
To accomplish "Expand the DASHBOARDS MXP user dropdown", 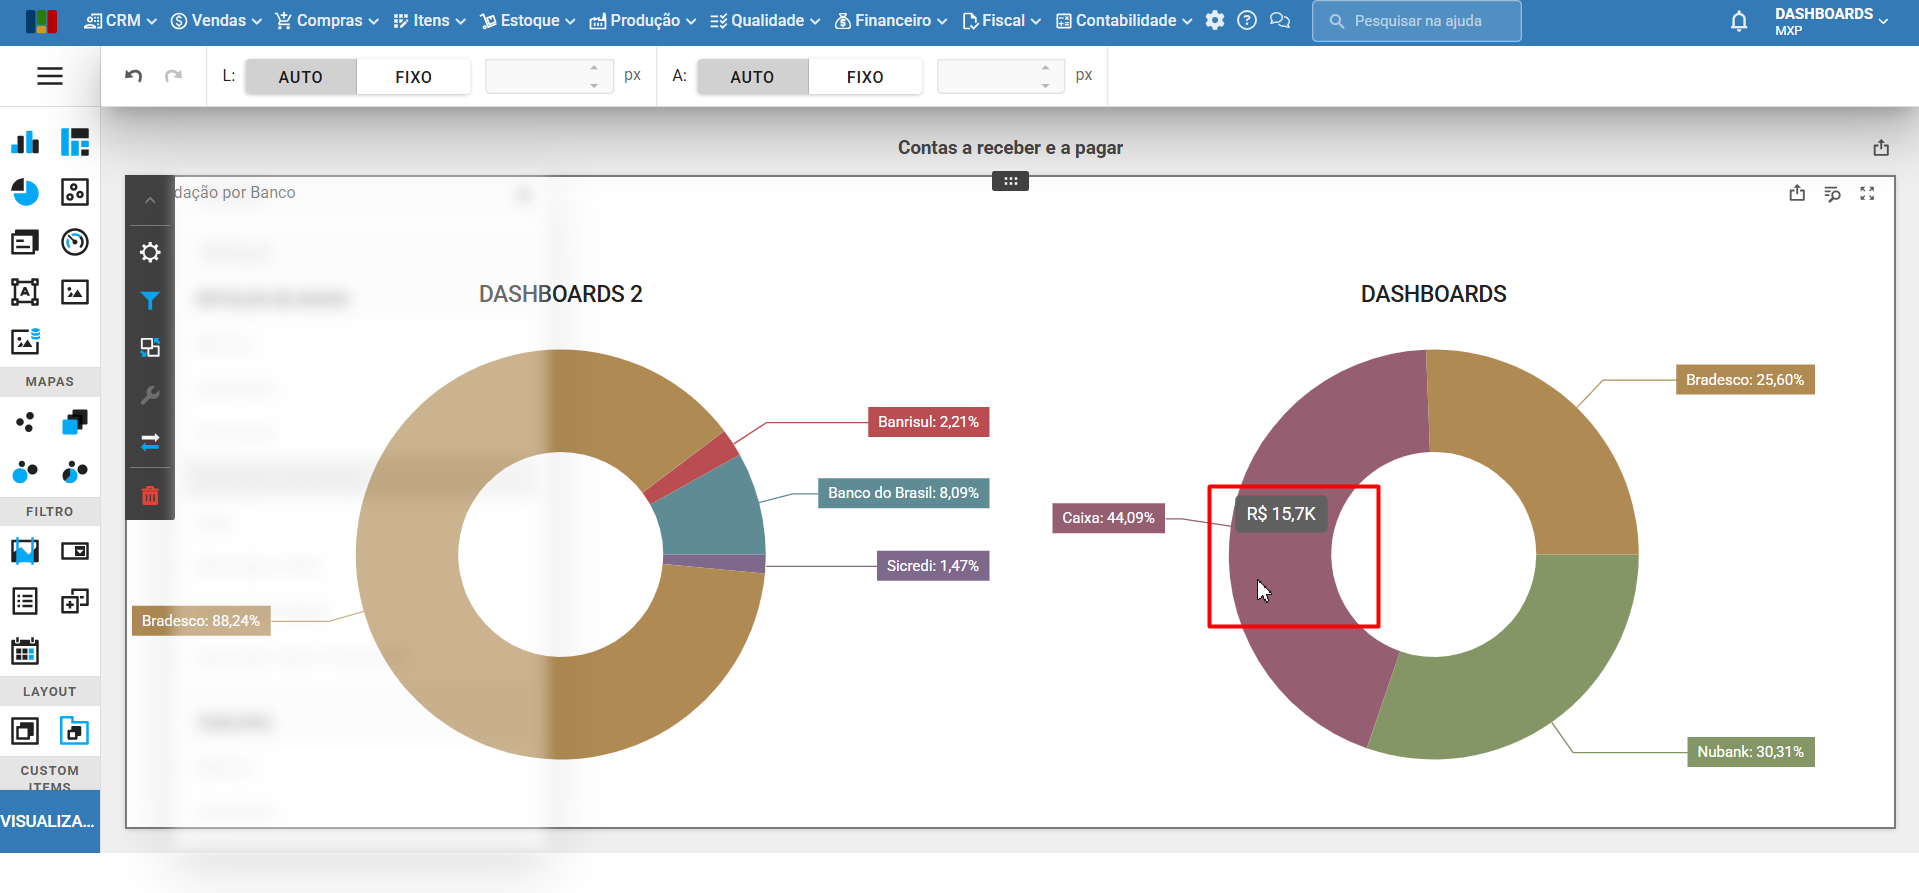I will click(x=1831, y=21).
